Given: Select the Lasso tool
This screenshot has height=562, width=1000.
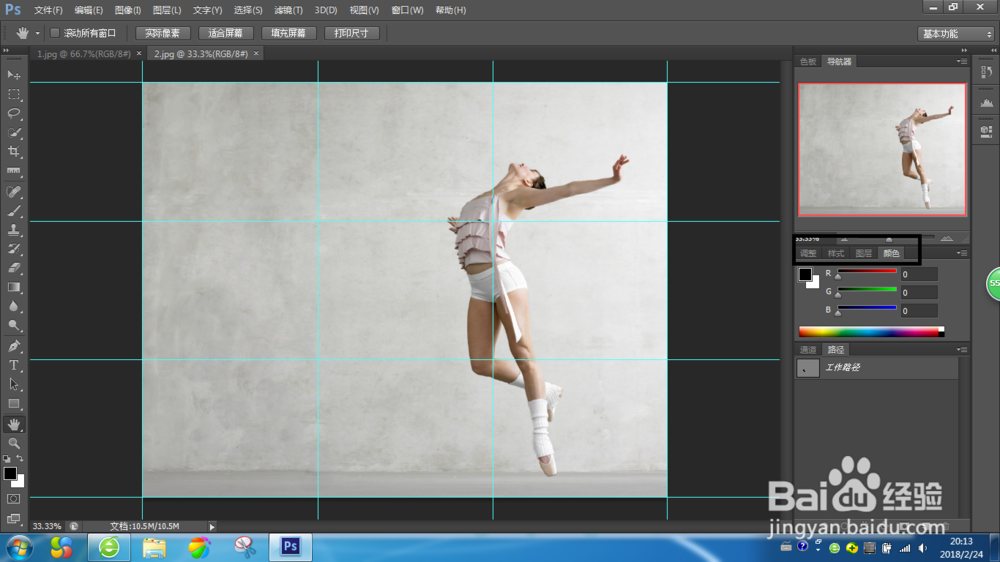Looking at the screenshot, I should 14,113.
